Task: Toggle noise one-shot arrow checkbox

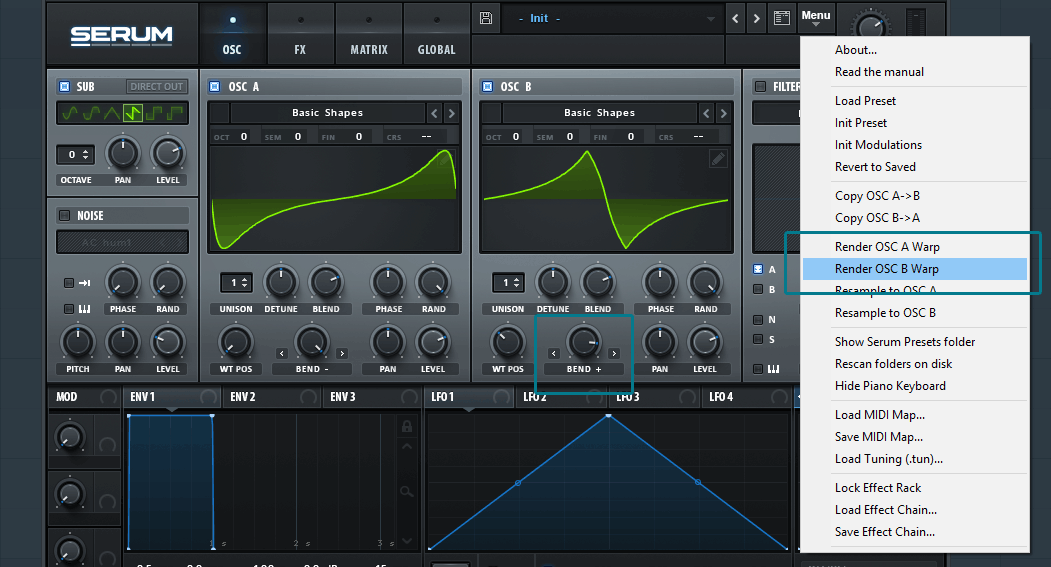Action: tap(68, 283)
